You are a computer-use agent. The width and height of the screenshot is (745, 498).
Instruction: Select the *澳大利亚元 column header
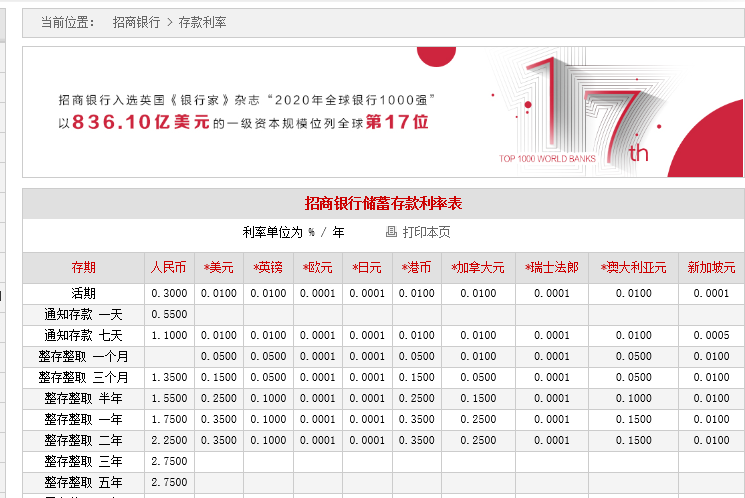coord(633,268)
